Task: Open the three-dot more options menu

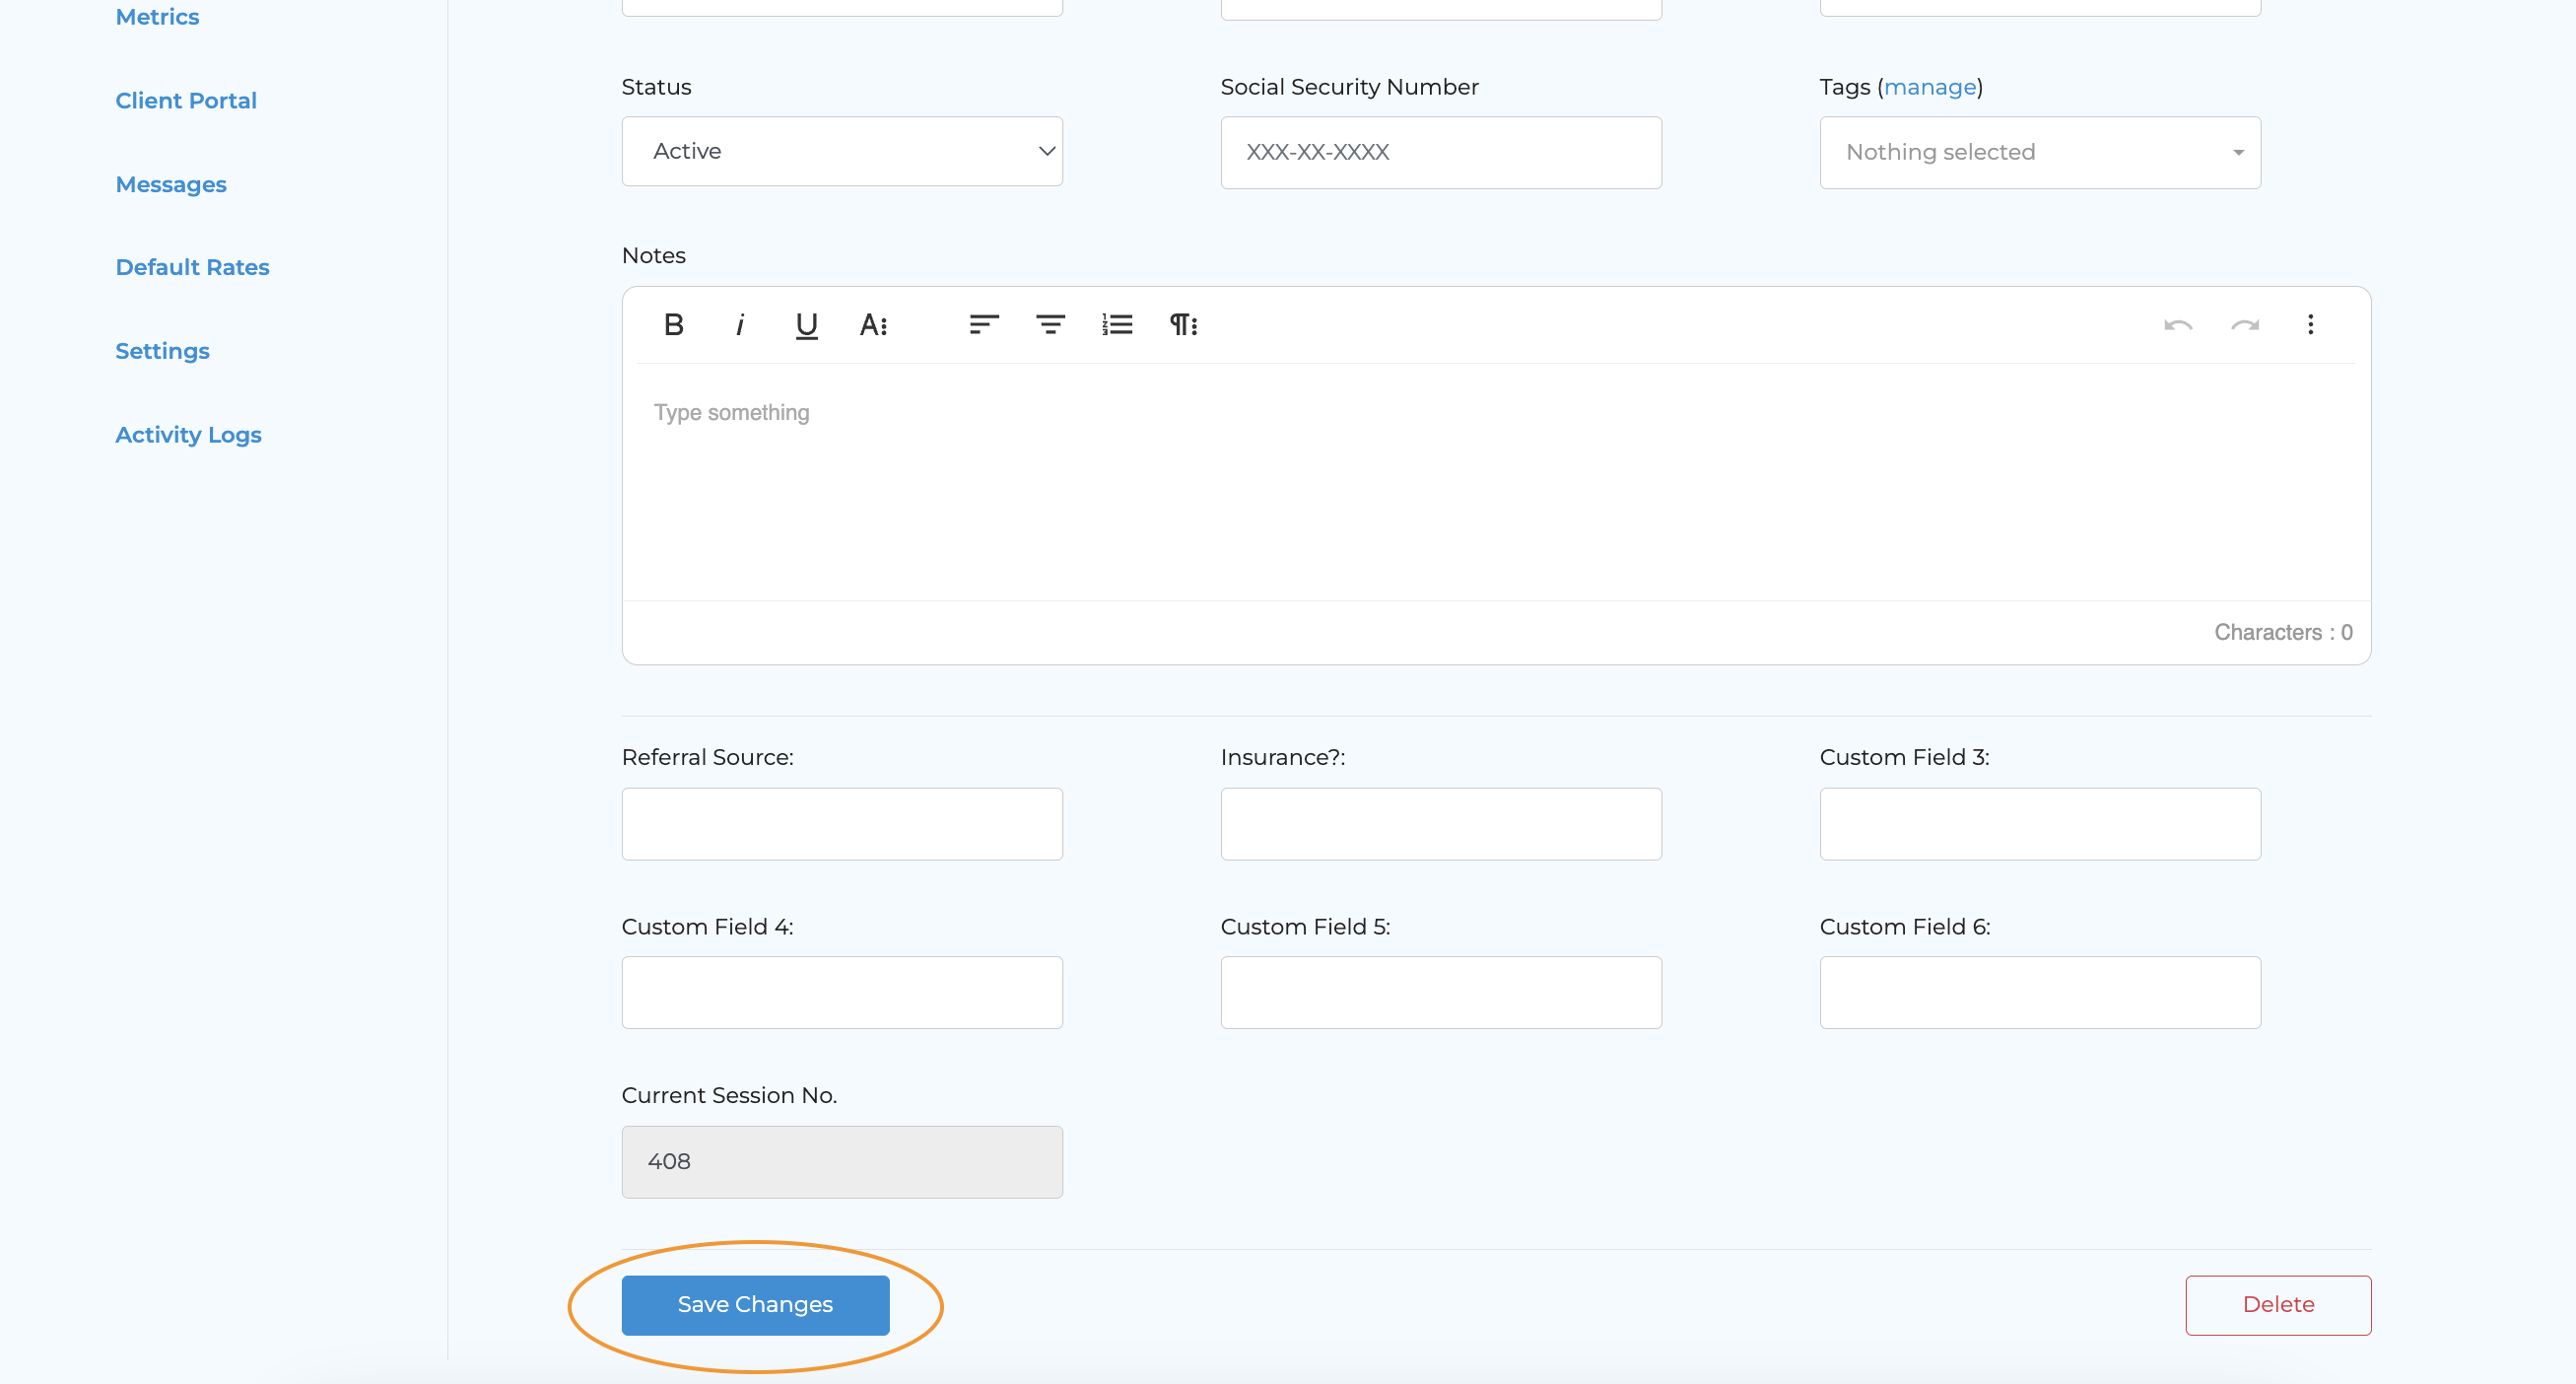Action: click(2310, 324)
